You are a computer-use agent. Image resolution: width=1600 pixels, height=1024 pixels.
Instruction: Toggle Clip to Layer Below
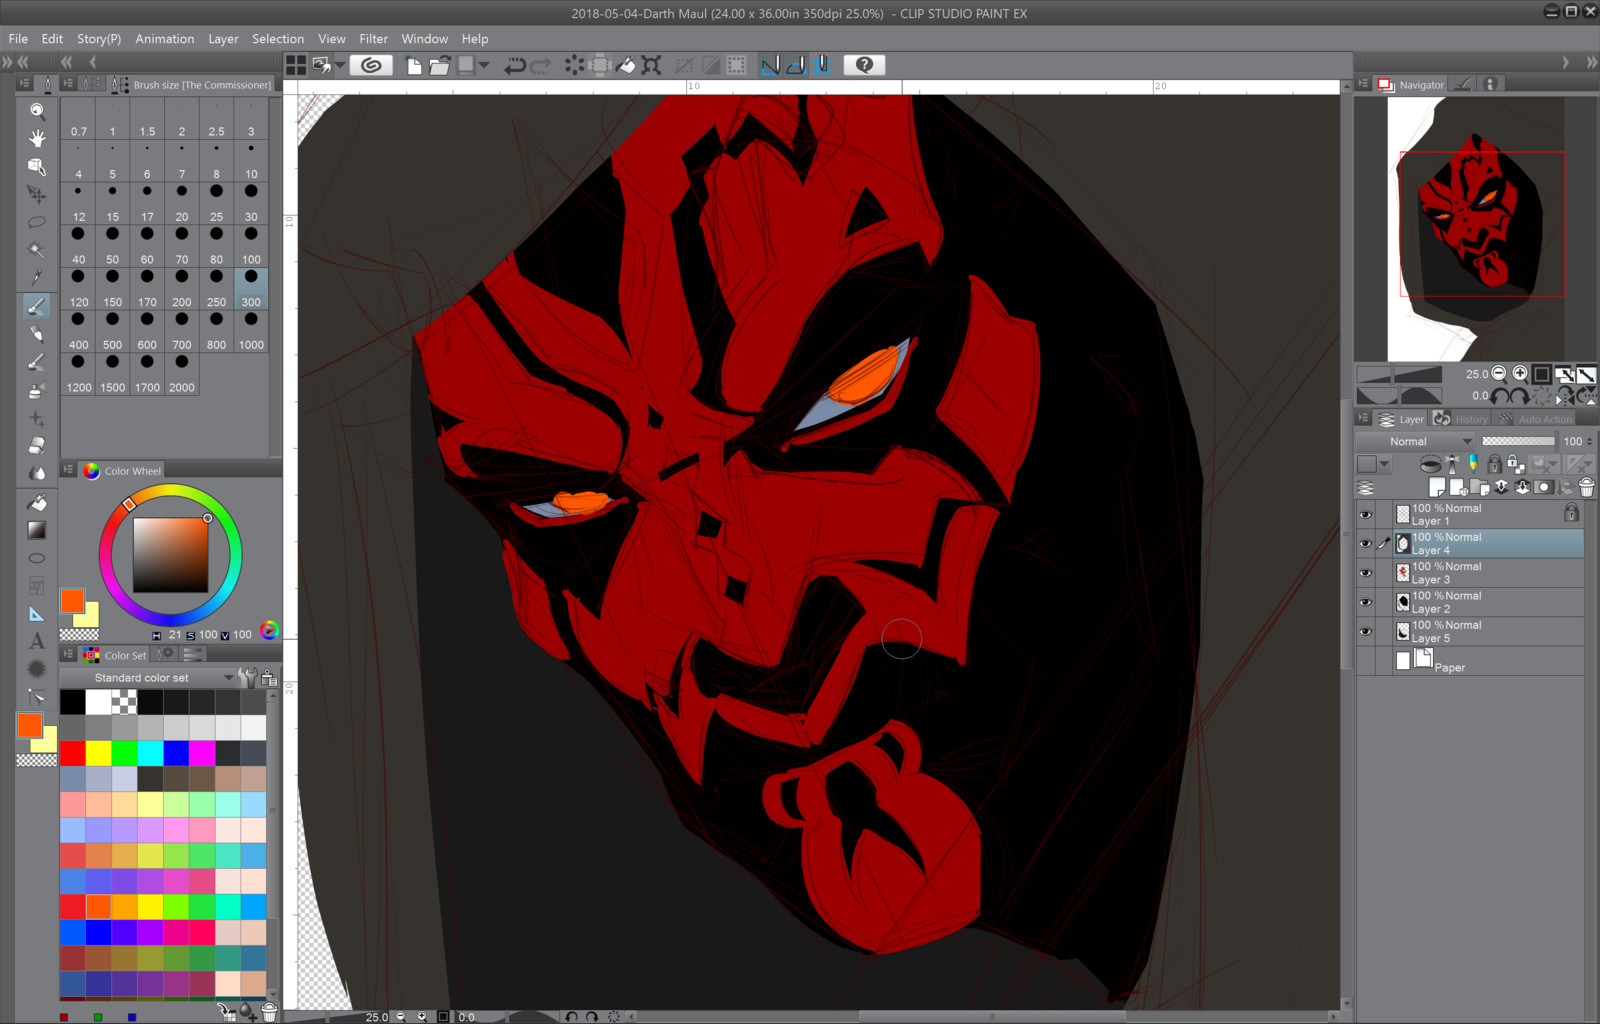pos(1431,464)
